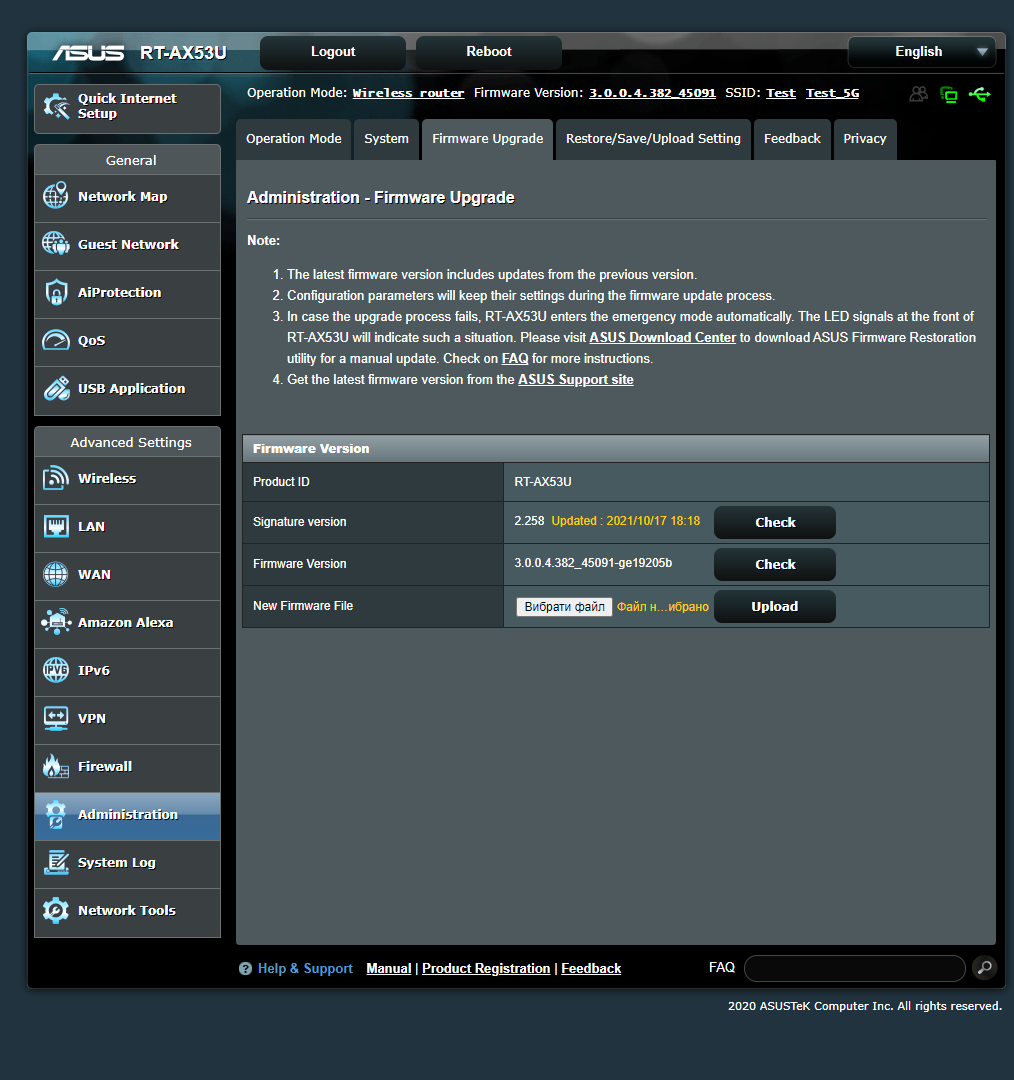1014x1080 pixels.
Task: Check for new Firmware Version
Action: 775,564
